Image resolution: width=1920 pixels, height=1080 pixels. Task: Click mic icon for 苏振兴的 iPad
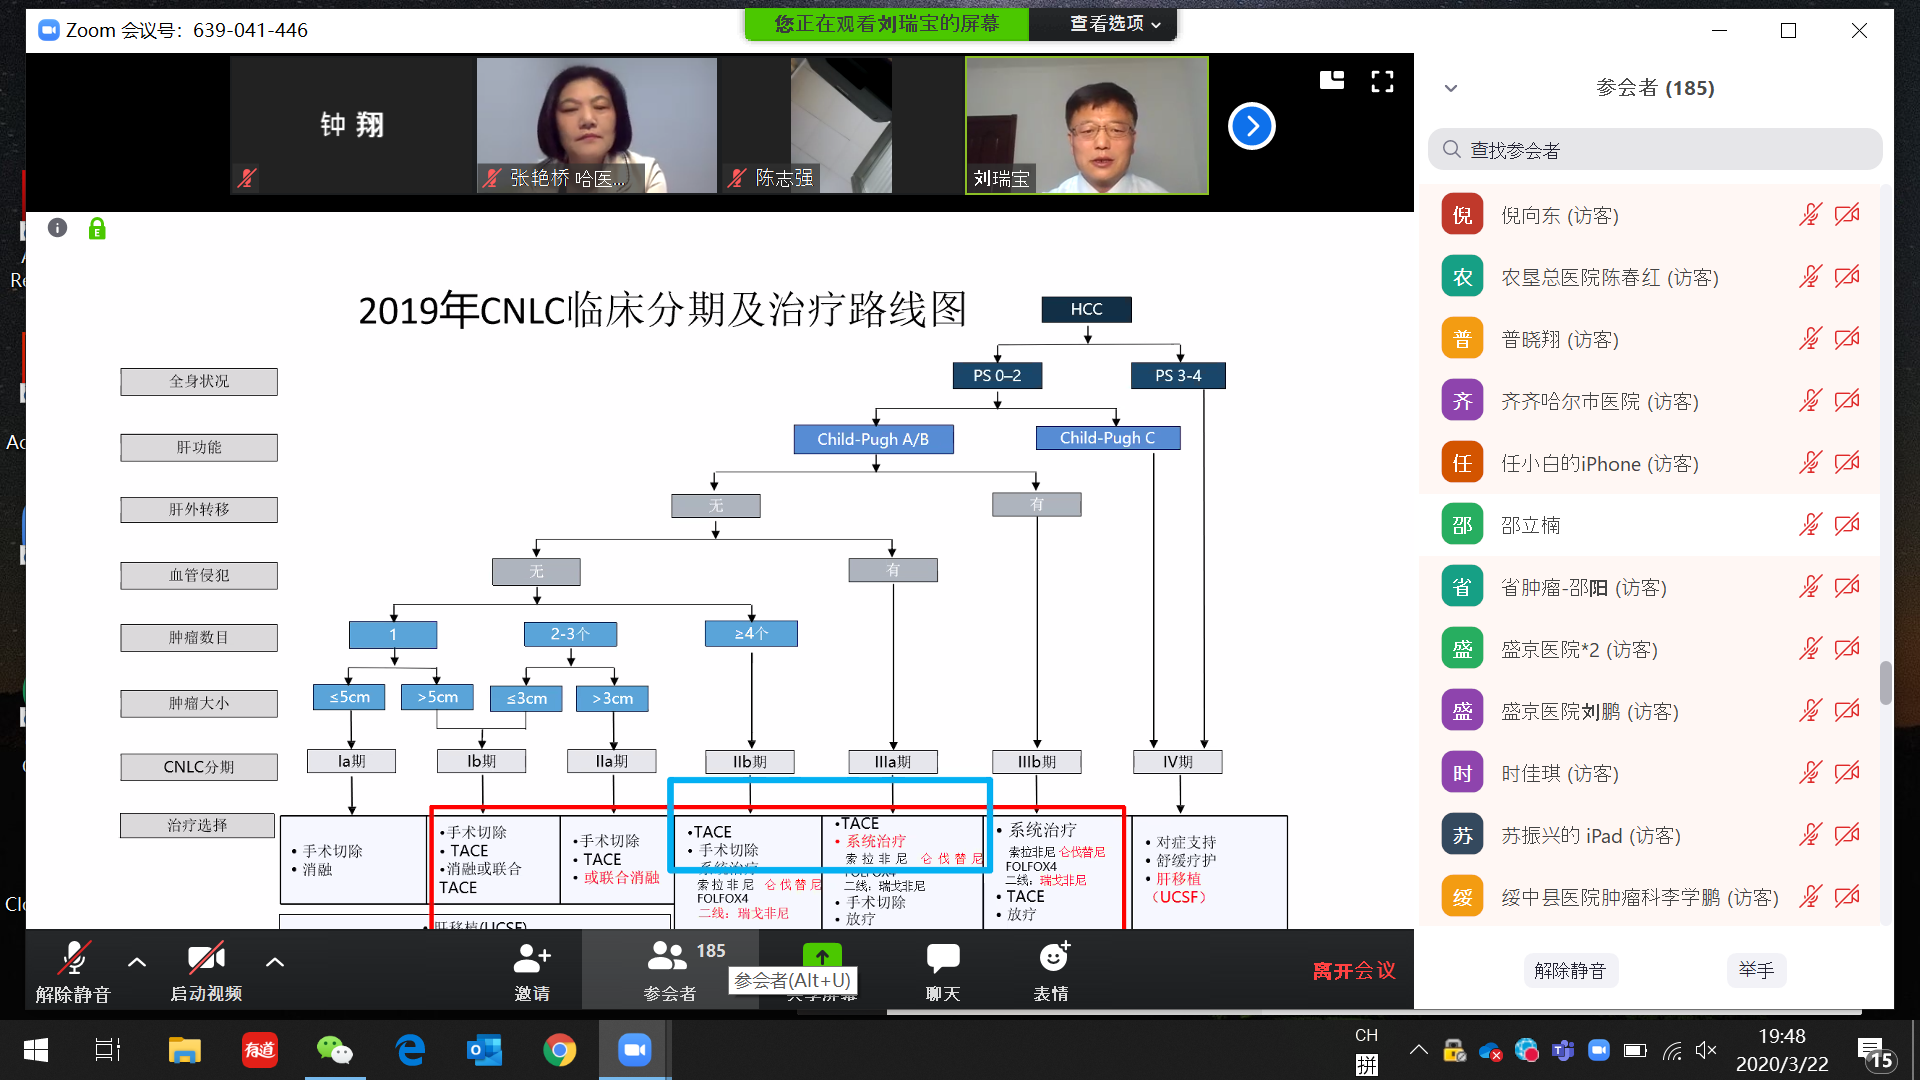click(x=1810, y=835)
